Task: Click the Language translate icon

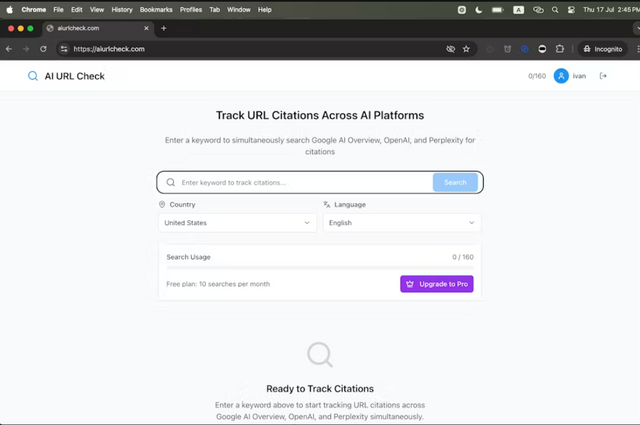Action: pos(327,204)
